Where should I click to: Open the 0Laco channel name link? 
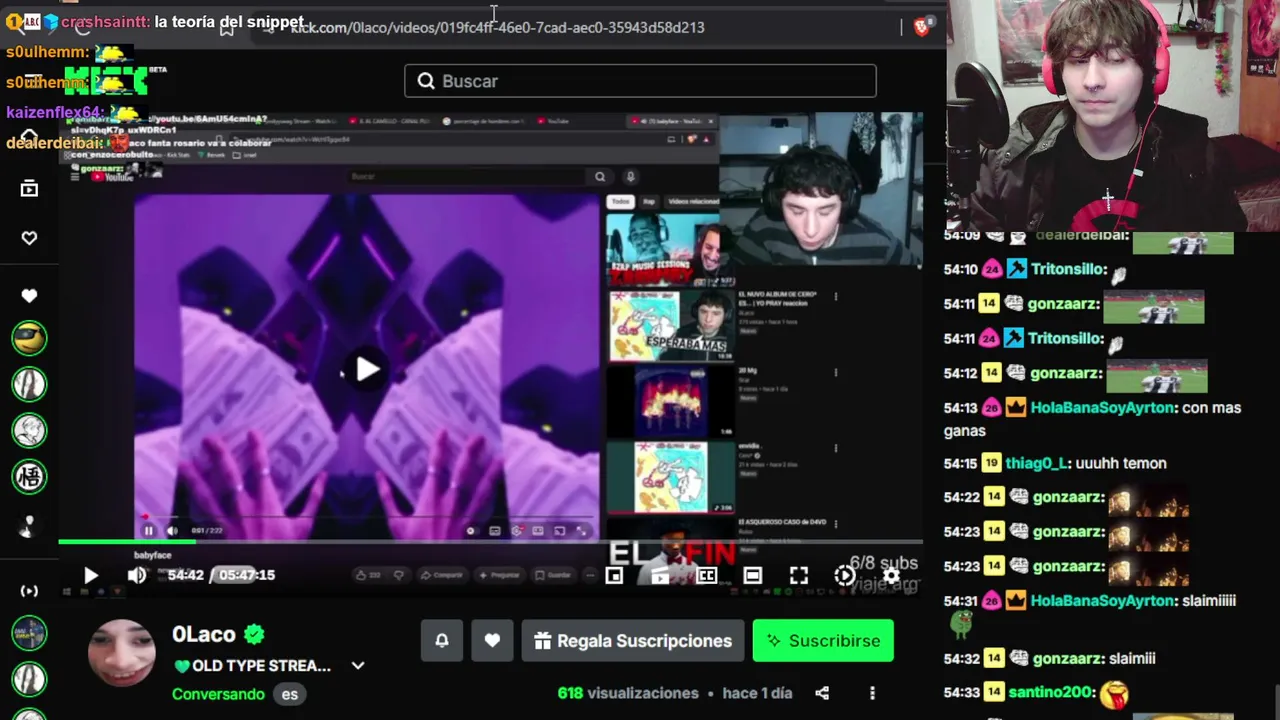[x=204, y=634]
